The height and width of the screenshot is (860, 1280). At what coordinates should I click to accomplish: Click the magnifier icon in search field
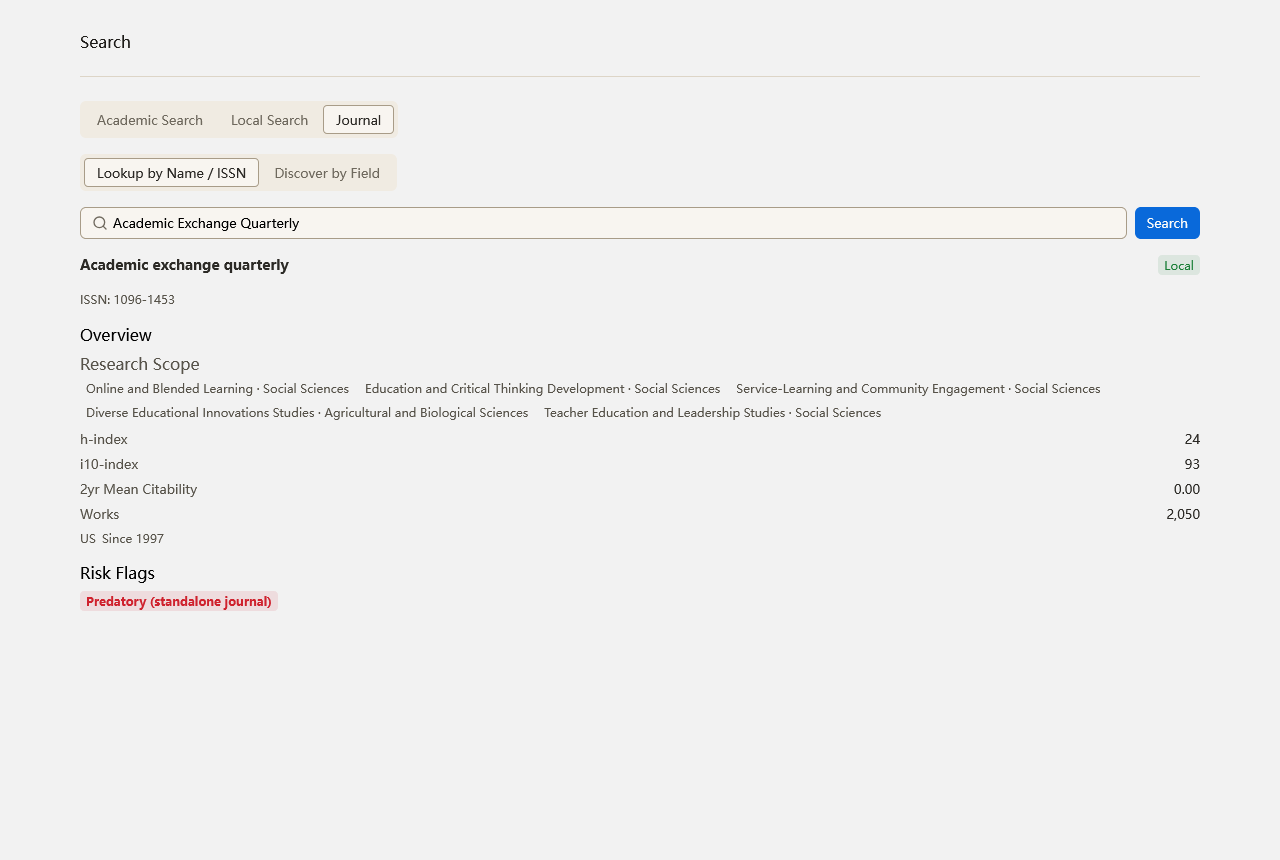[x=100, y=223]
